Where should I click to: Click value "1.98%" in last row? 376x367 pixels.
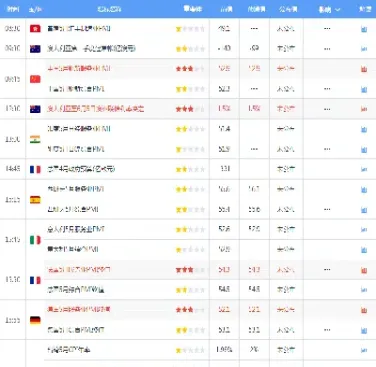(224, 350)
